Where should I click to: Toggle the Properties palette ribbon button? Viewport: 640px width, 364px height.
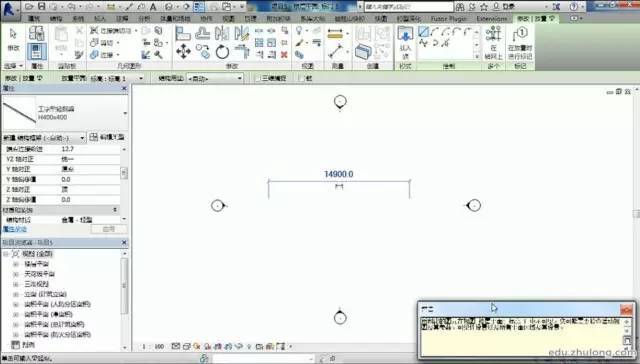point(37,52)
